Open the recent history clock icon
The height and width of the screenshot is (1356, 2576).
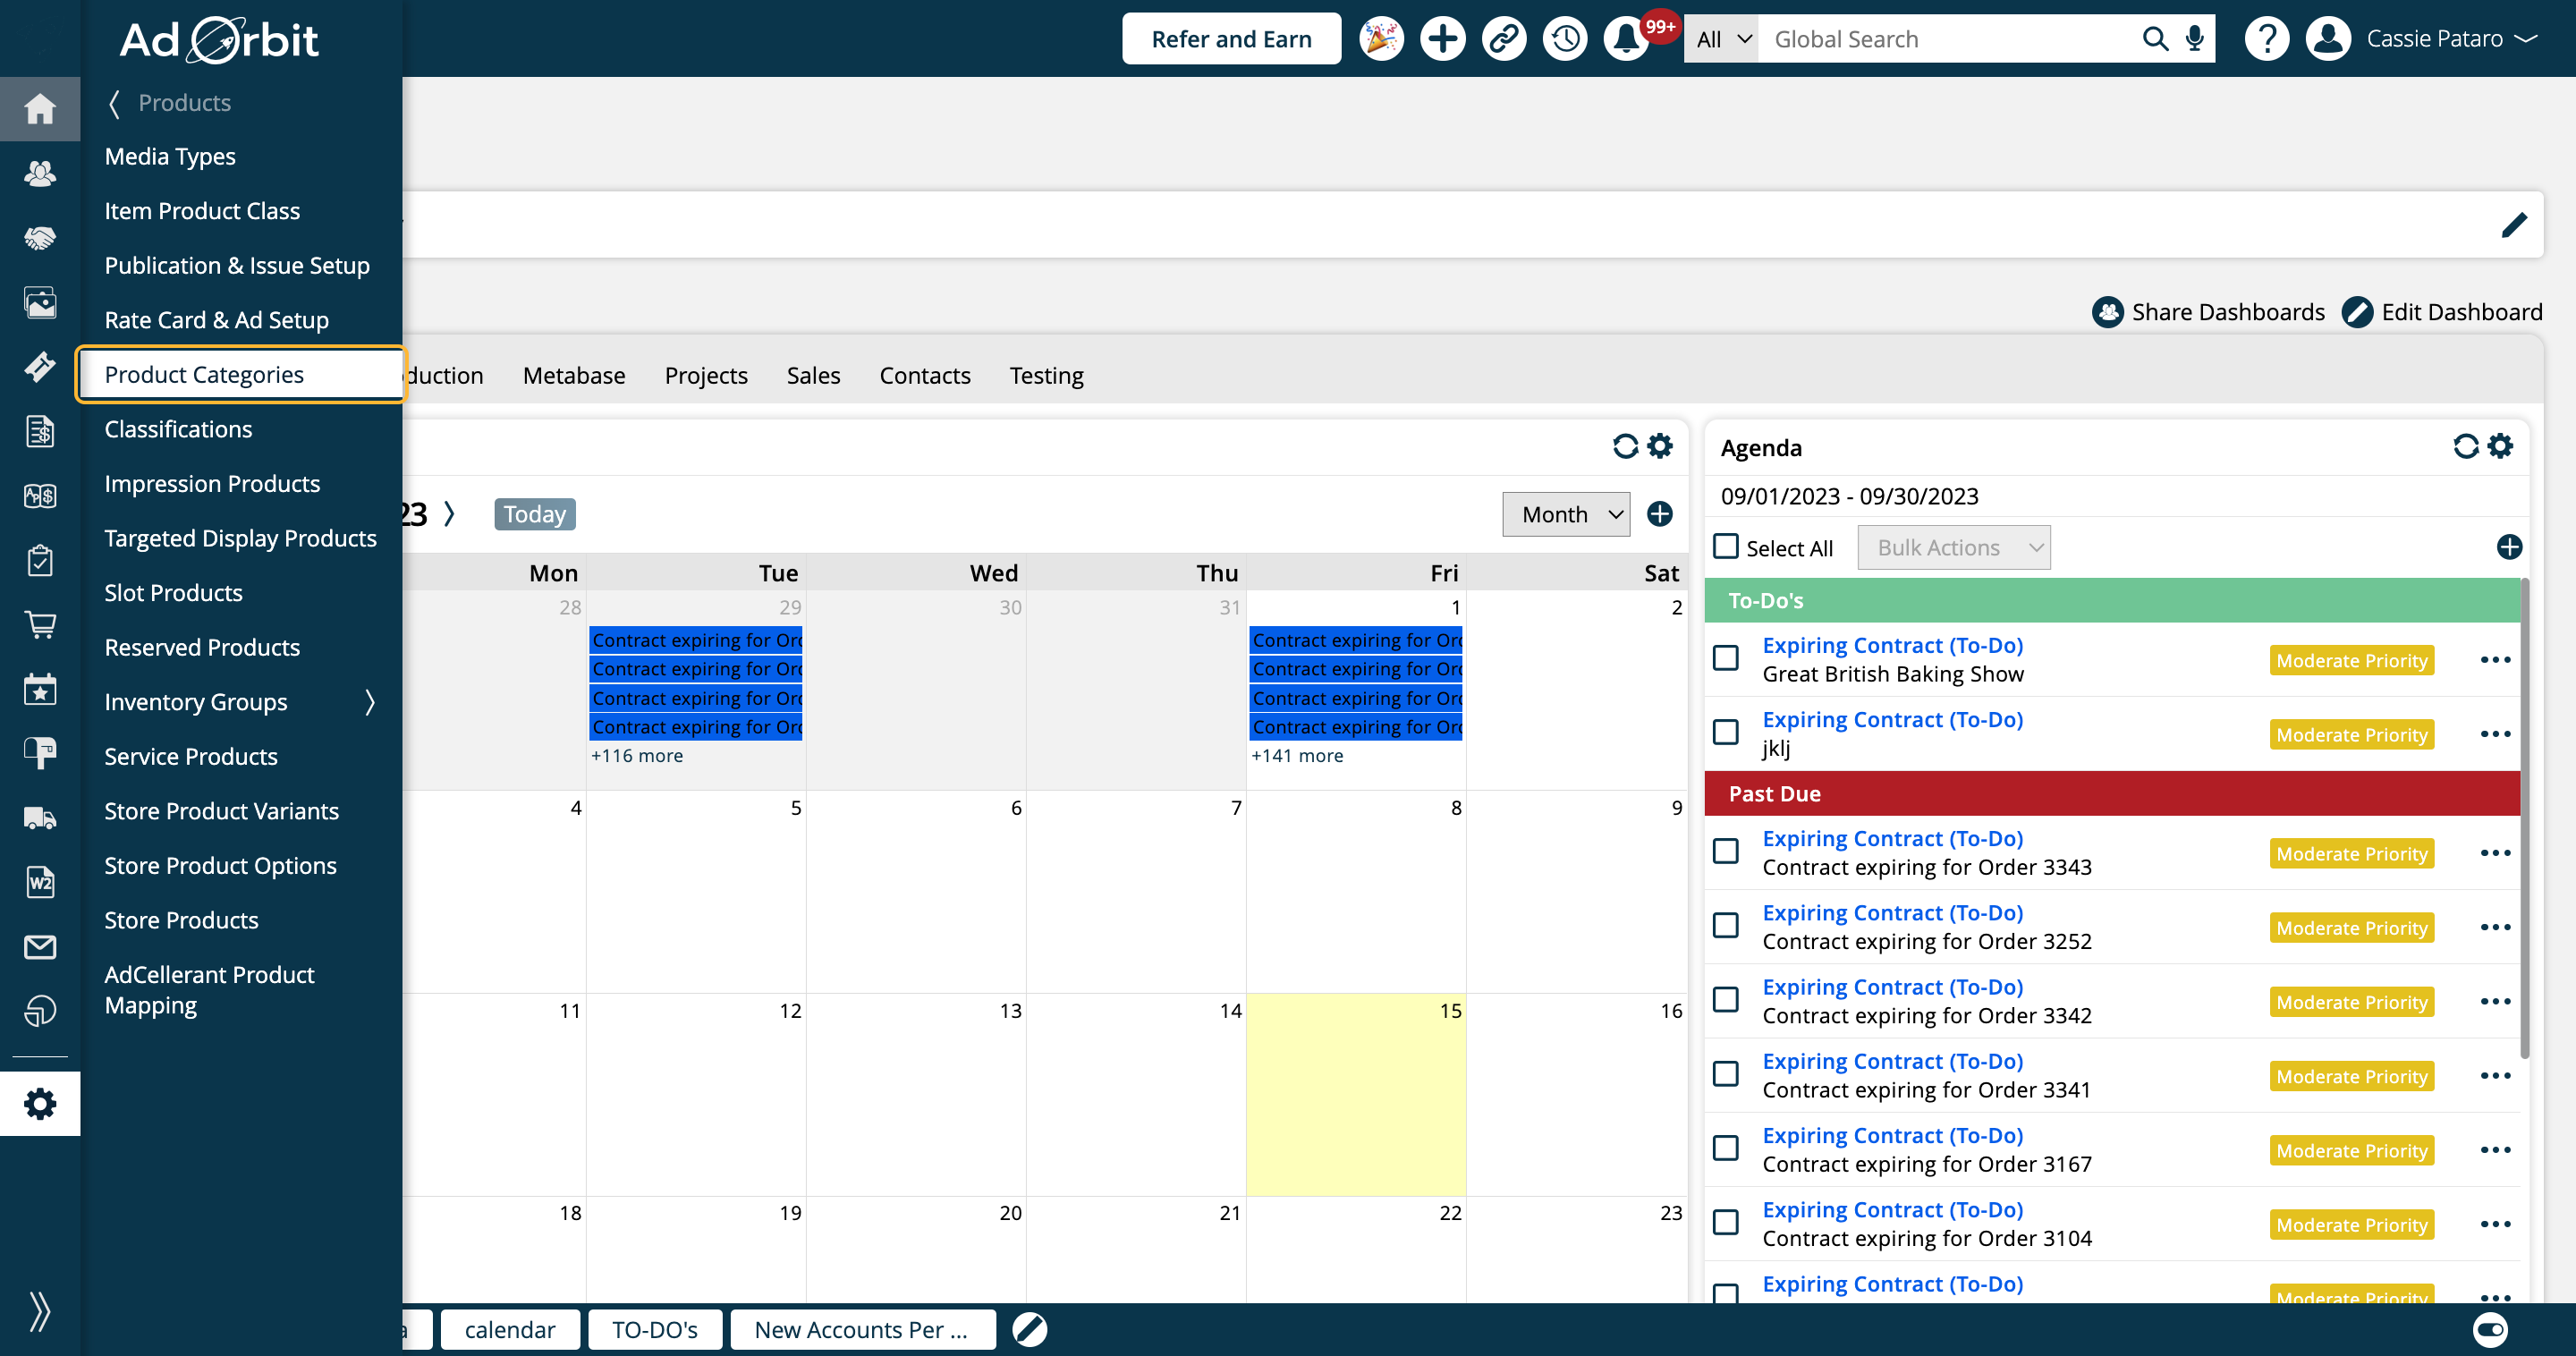pyautogui.click(x=1565, y=39)
